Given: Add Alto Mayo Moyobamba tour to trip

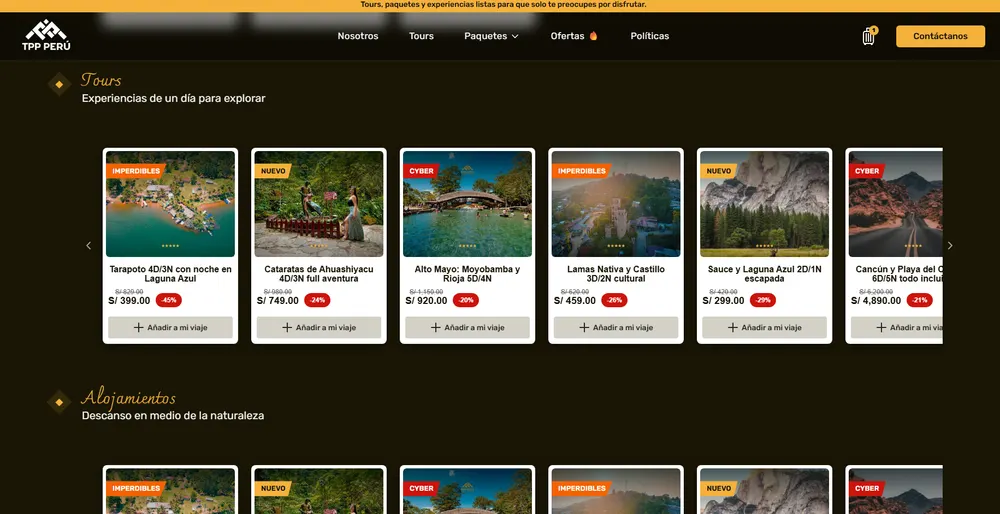Looking at the screenshot, I should [x=467, y=327].
